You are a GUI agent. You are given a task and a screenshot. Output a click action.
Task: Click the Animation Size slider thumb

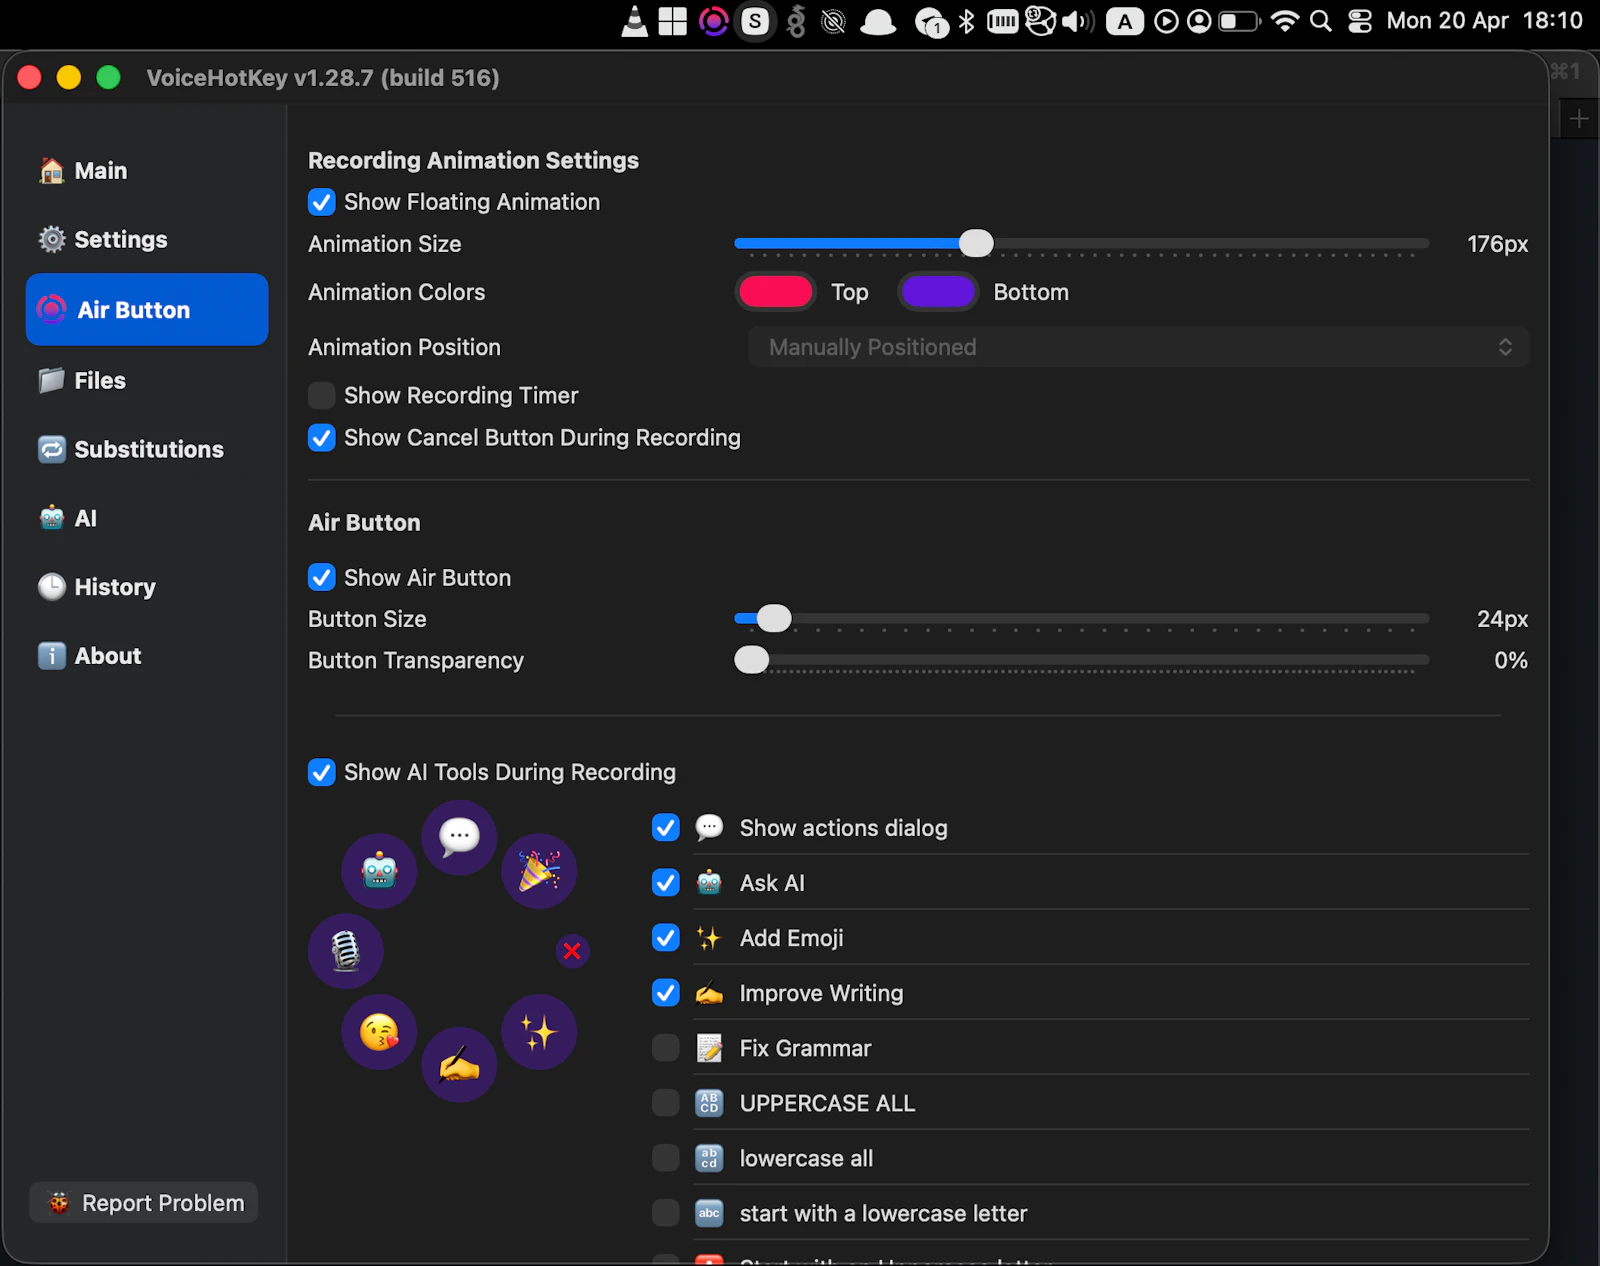976,244
